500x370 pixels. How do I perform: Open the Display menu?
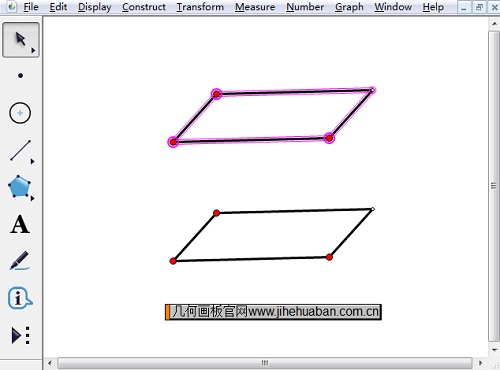[94, 7]
